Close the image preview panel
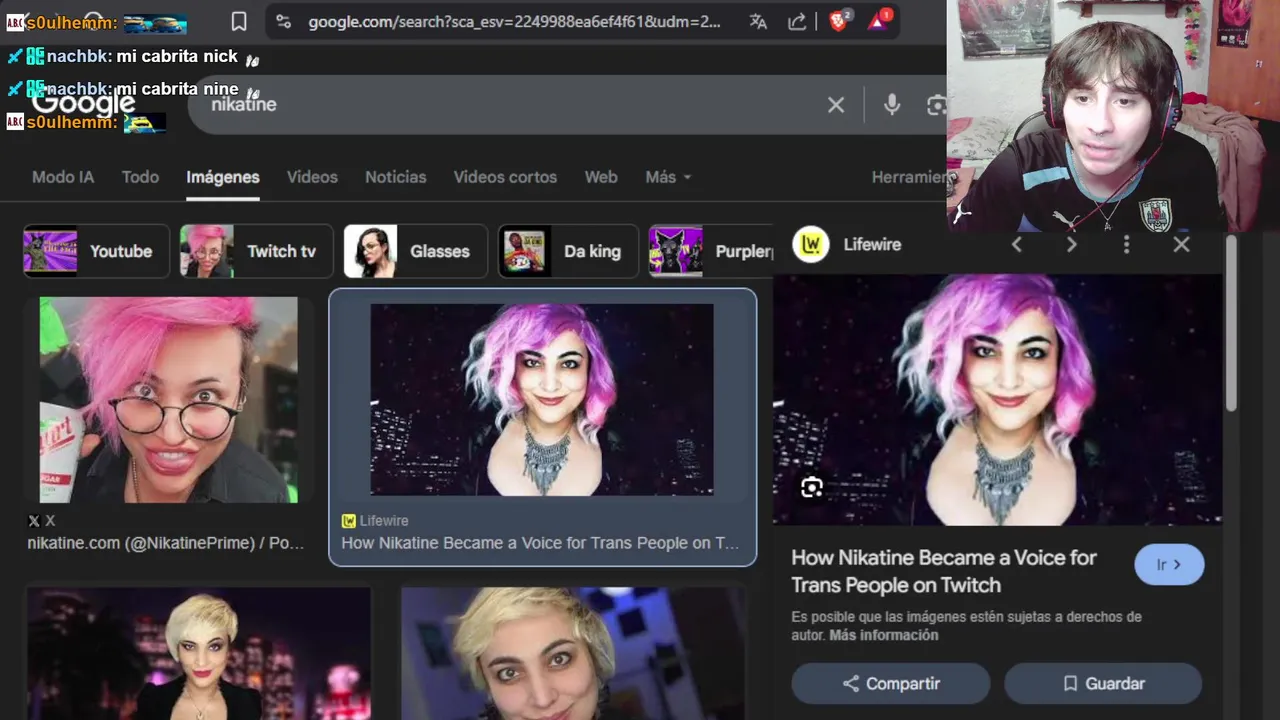Image resolution: width=1280 pixels, height=720 pixels. click(x=1181, y=244)
